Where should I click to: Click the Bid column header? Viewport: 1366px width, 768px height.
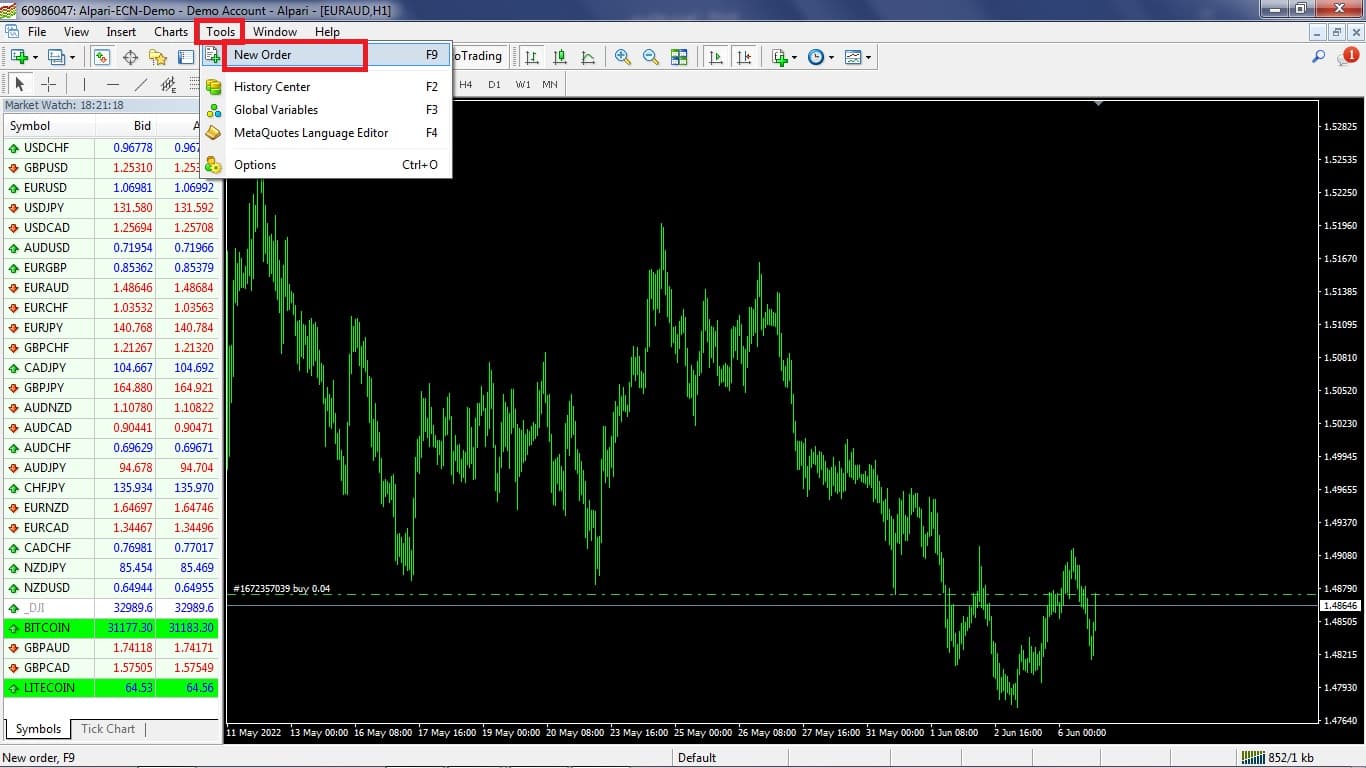[126, 126]
